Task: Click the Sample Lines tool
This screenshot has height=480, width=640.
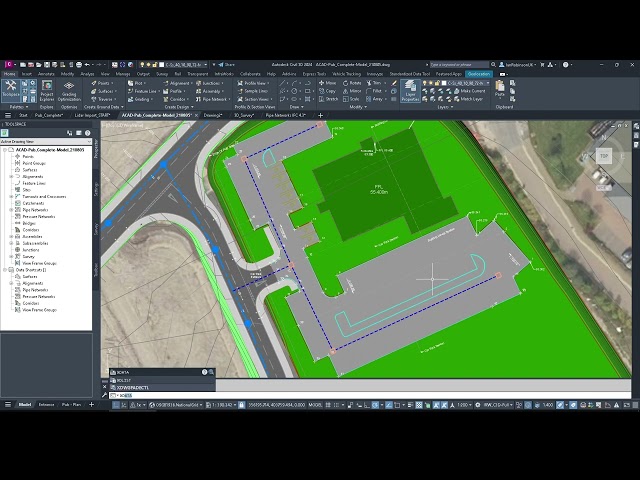Action: (253, 91)
